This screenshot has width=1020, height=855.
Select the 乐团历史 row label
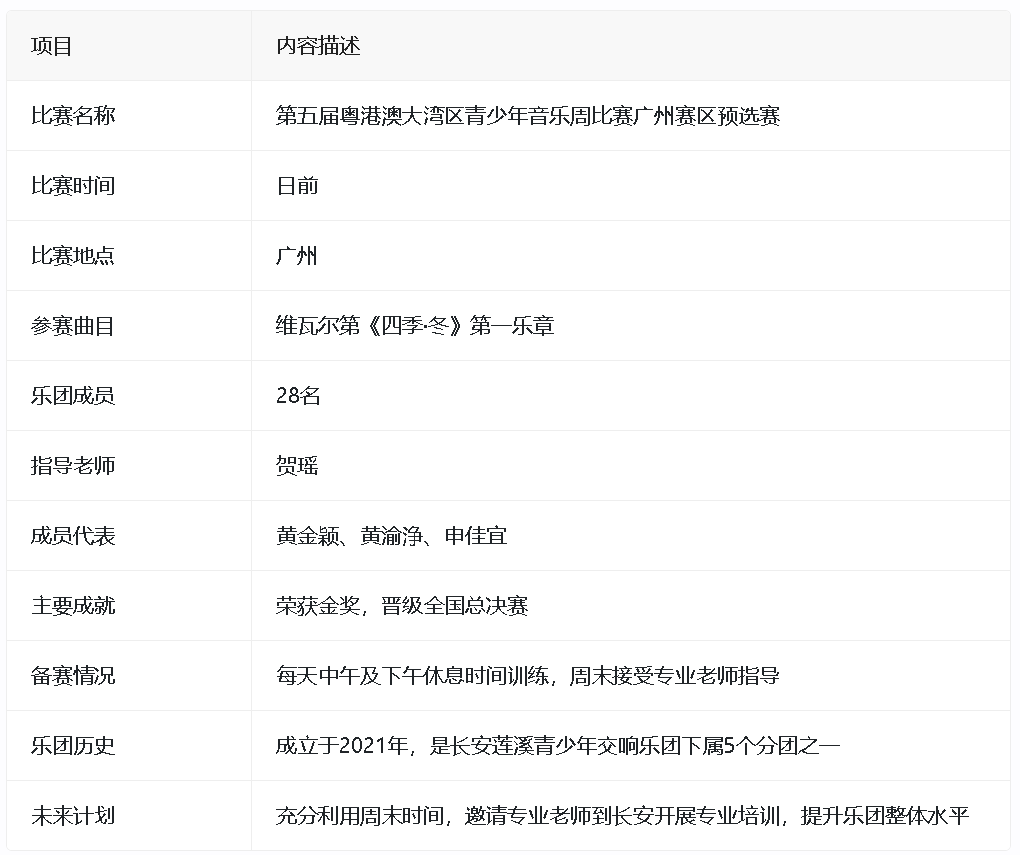[x=73, y=746]
